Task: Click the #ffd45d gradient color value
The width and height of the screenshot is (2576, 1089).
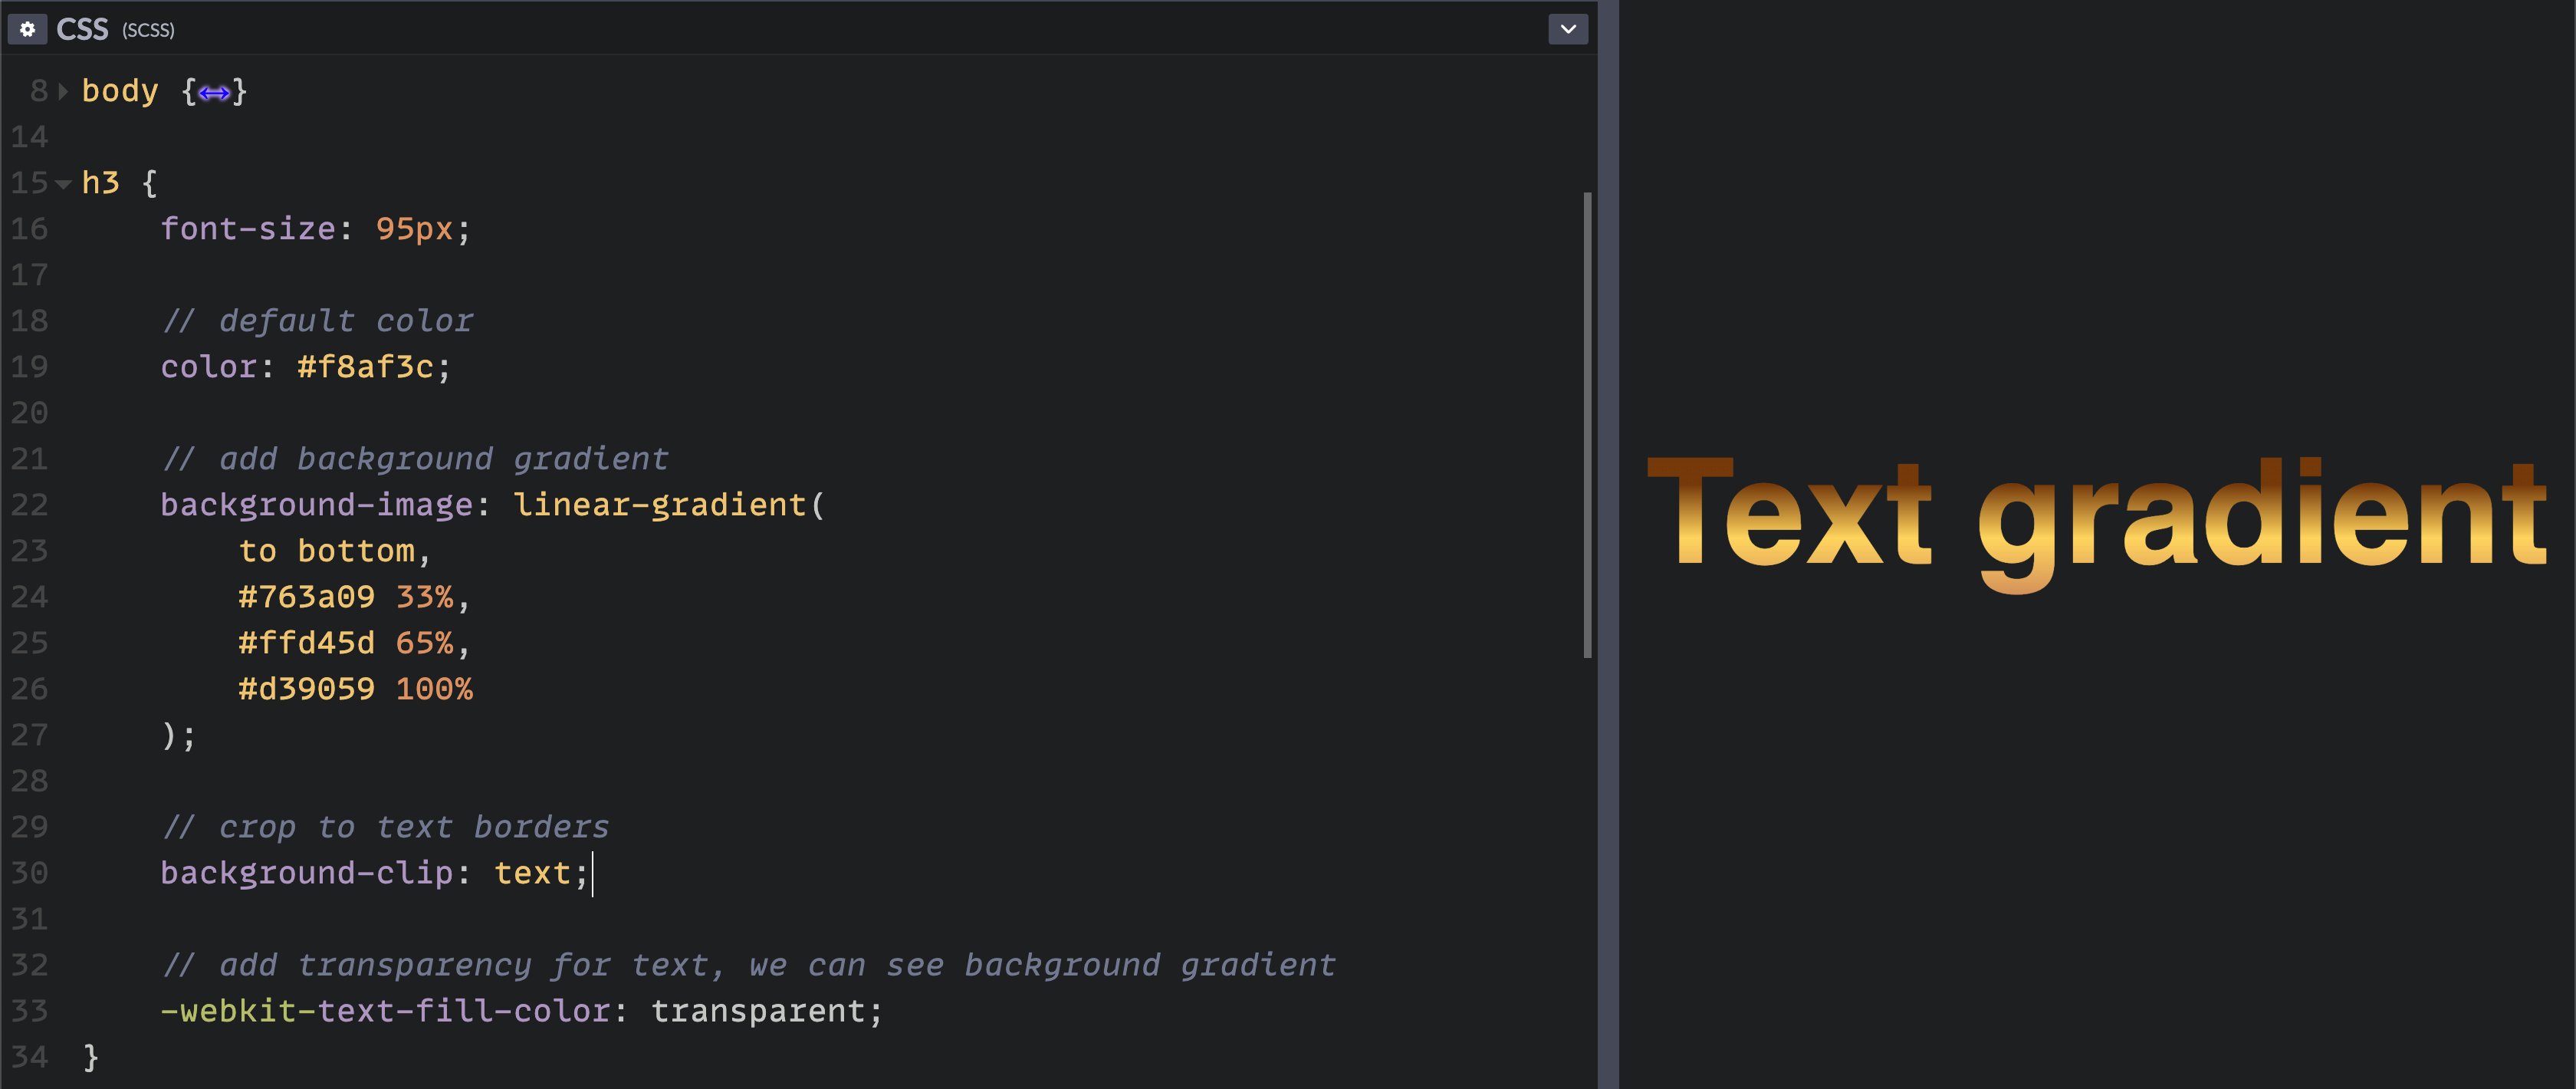Action: (x=306, y=643)
